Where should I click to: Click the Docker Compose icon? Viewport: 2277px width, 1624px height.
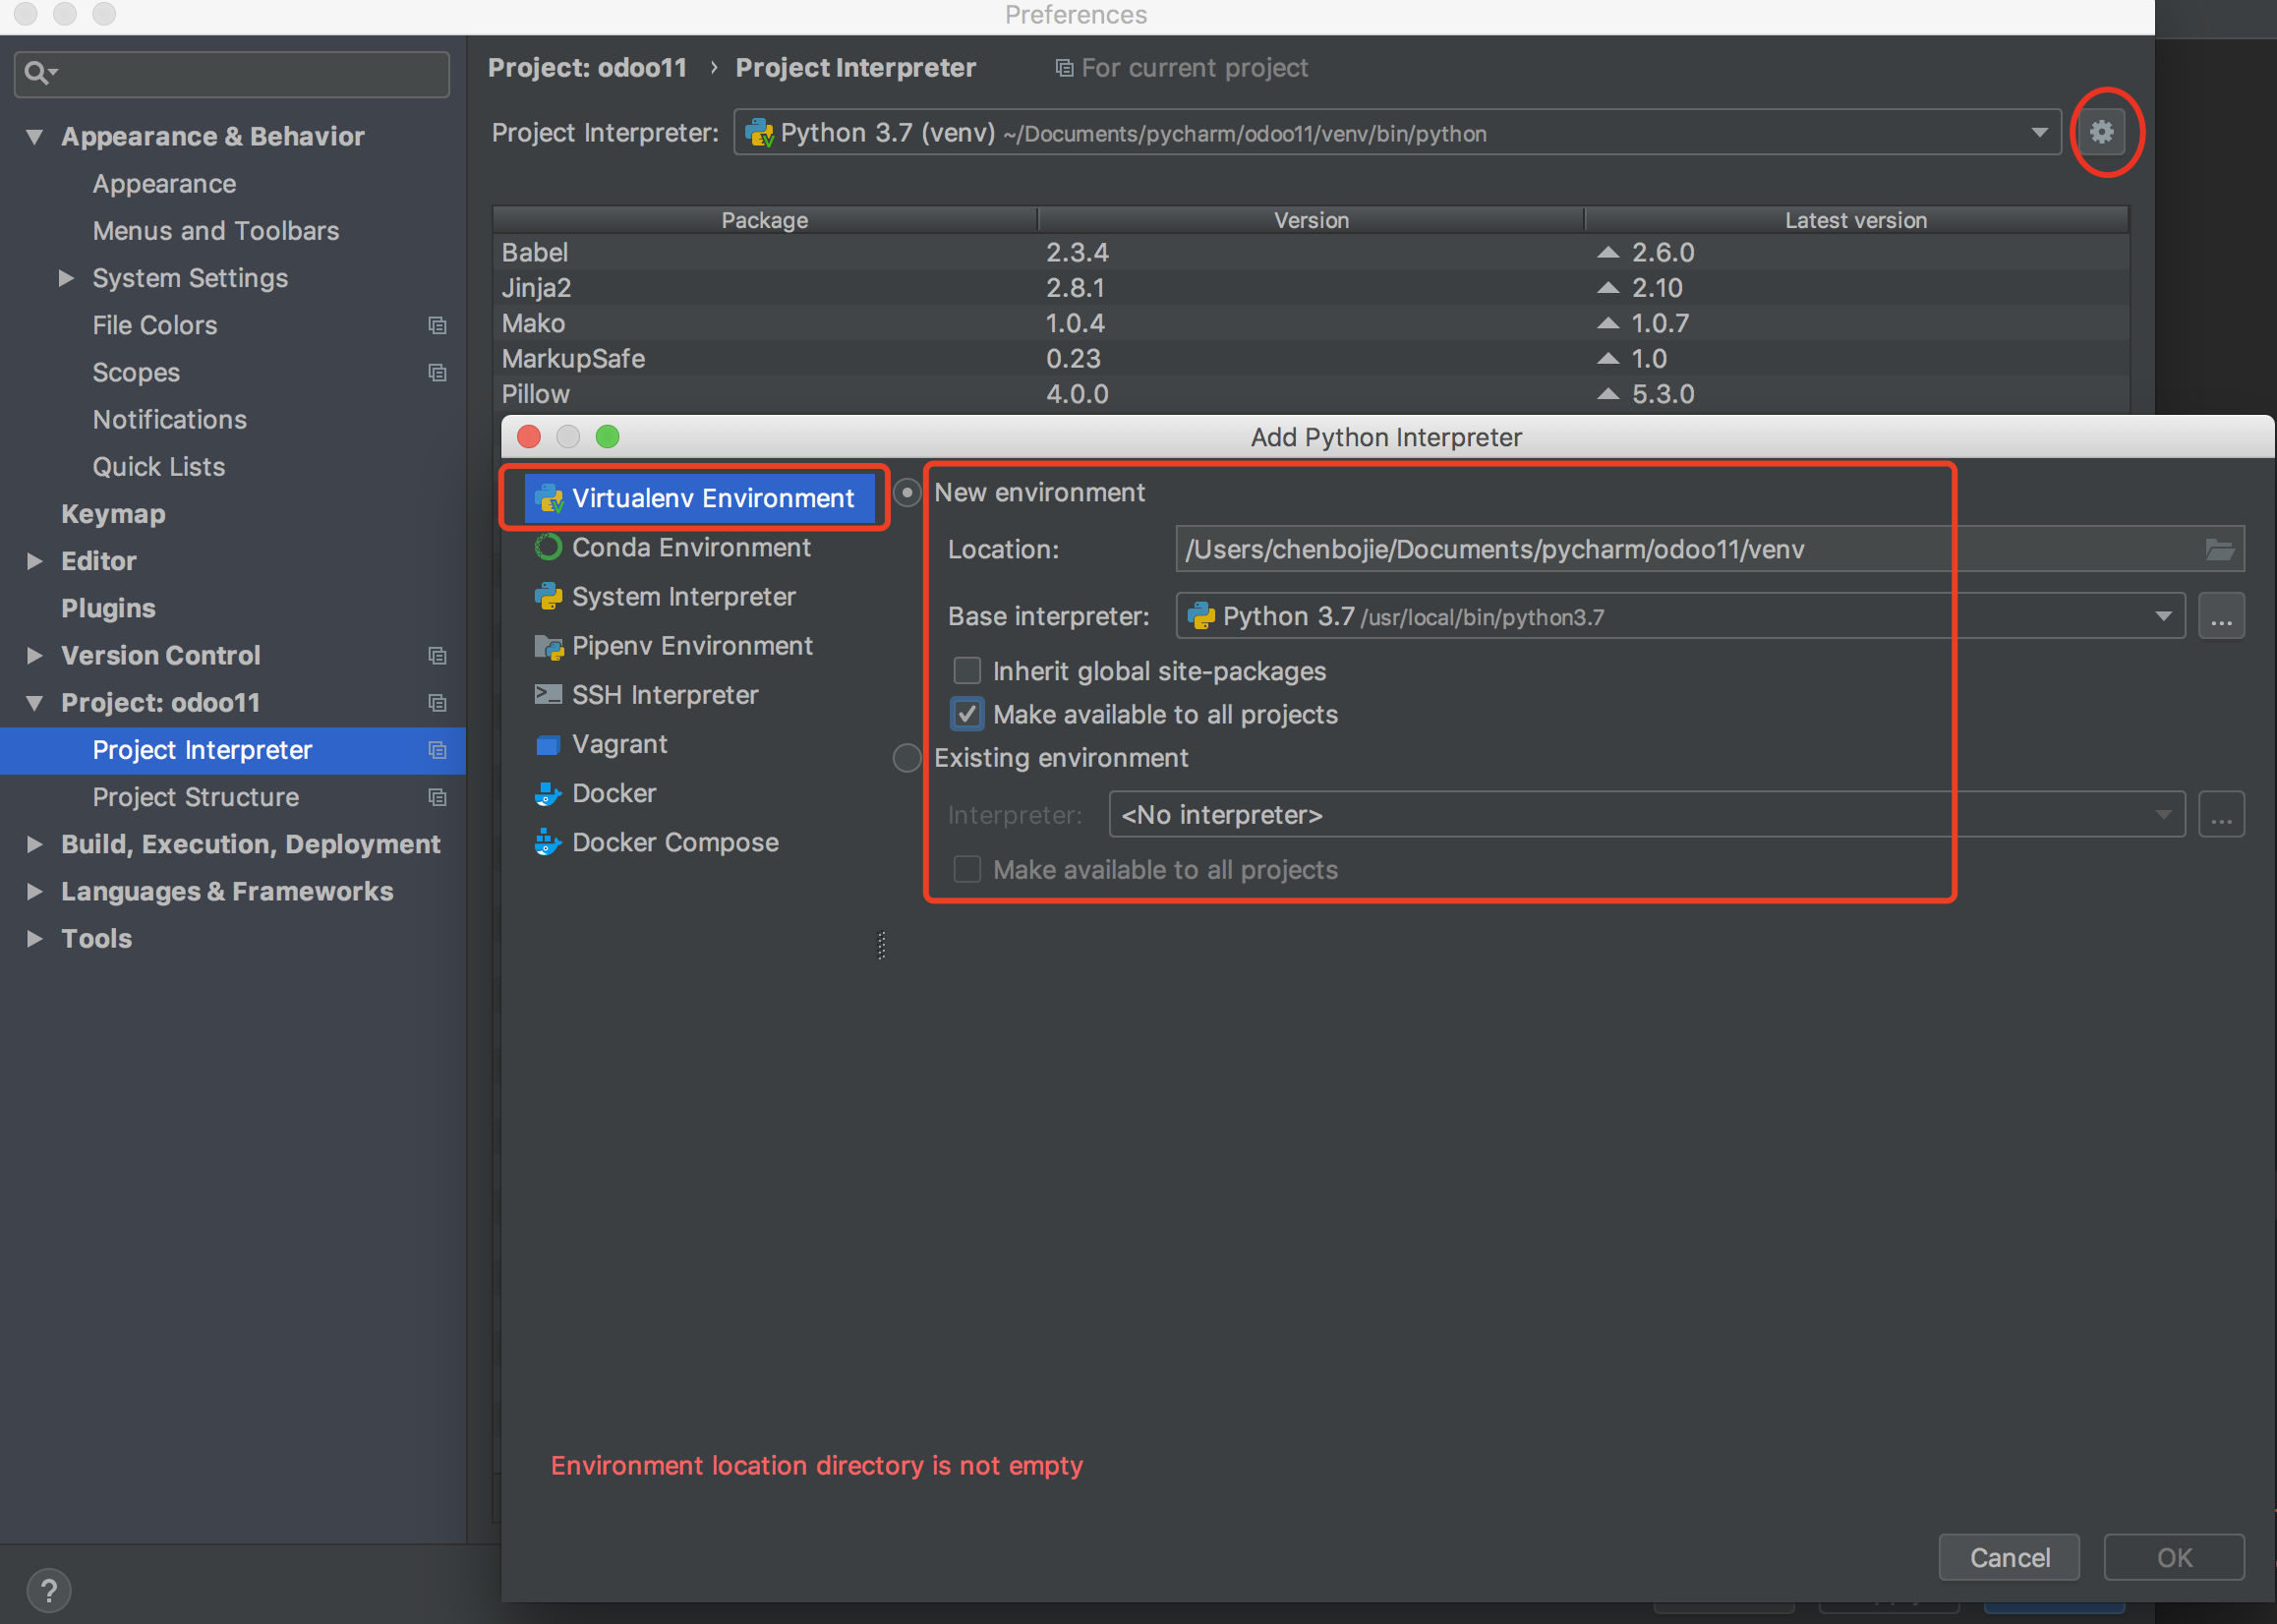(x=548, y=843)
